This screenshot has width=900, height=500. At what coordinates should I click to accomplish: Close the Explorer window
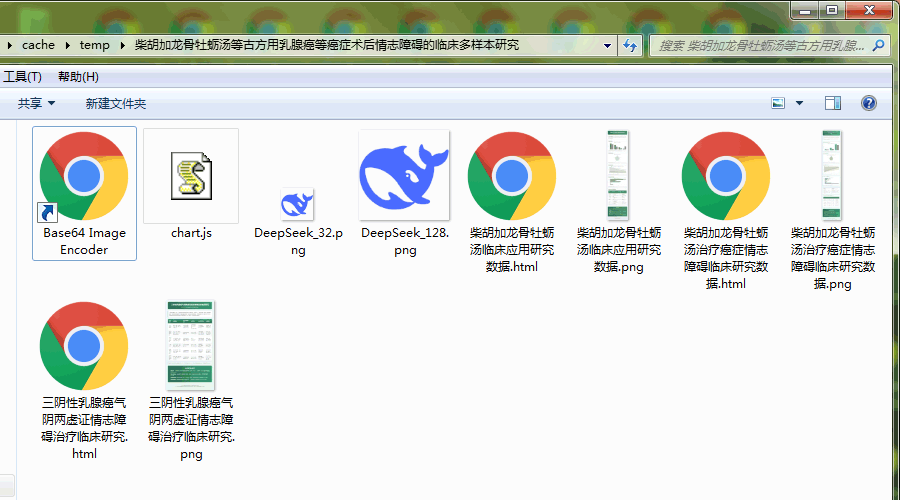(x=868, y=10)
